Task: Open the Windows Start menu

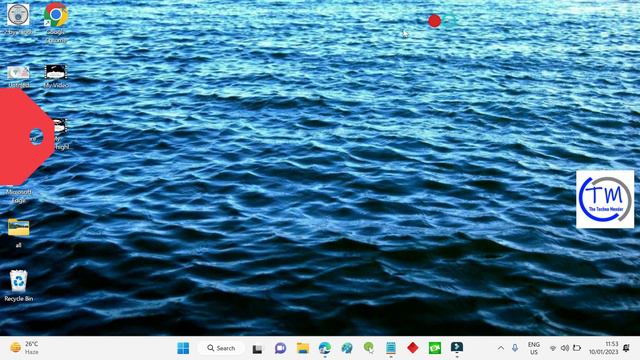Action: 183,348
